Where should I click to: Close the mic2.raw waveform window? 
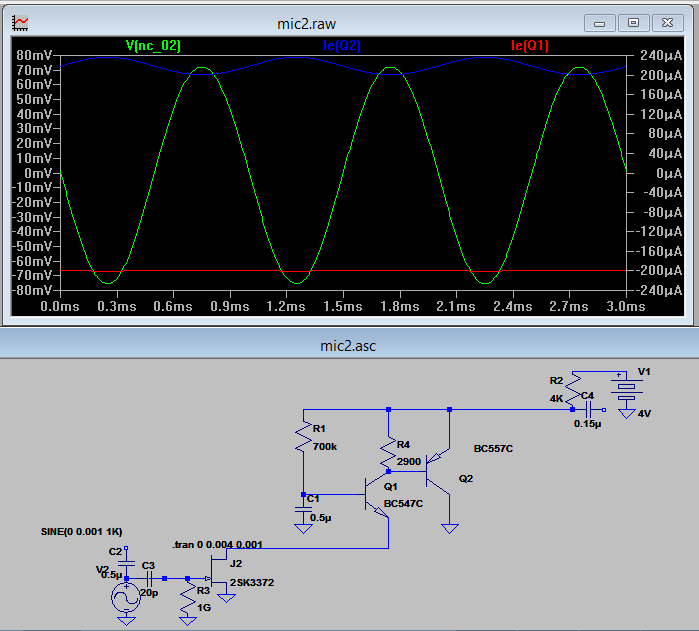pyautogui.click(x=668, y=21)
